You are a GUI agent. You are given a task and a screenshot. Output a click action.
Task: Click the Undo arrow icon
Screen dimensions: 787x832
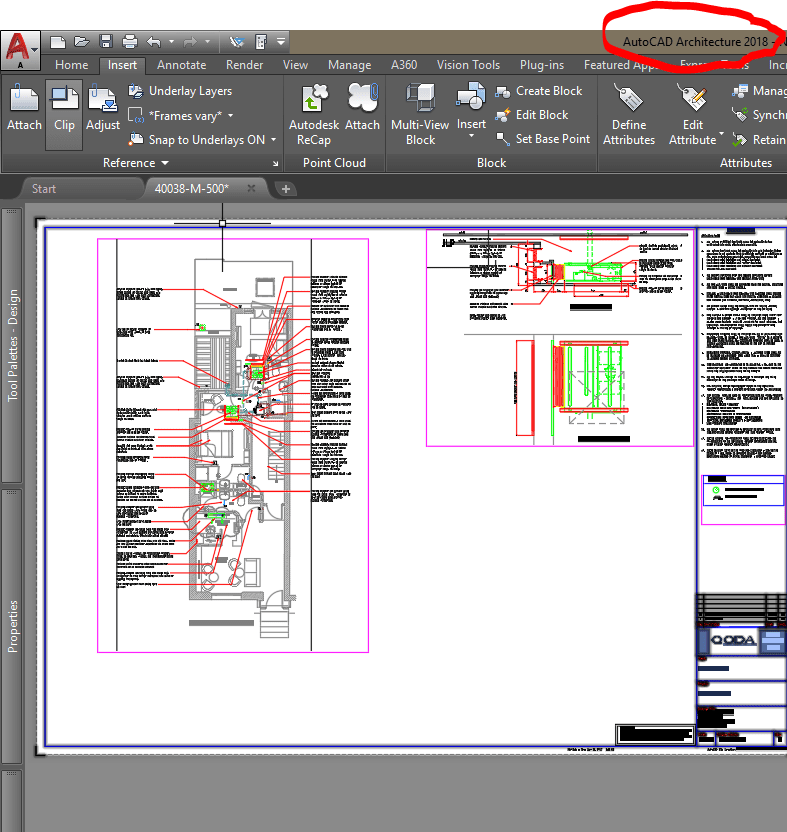click(153, 42)
